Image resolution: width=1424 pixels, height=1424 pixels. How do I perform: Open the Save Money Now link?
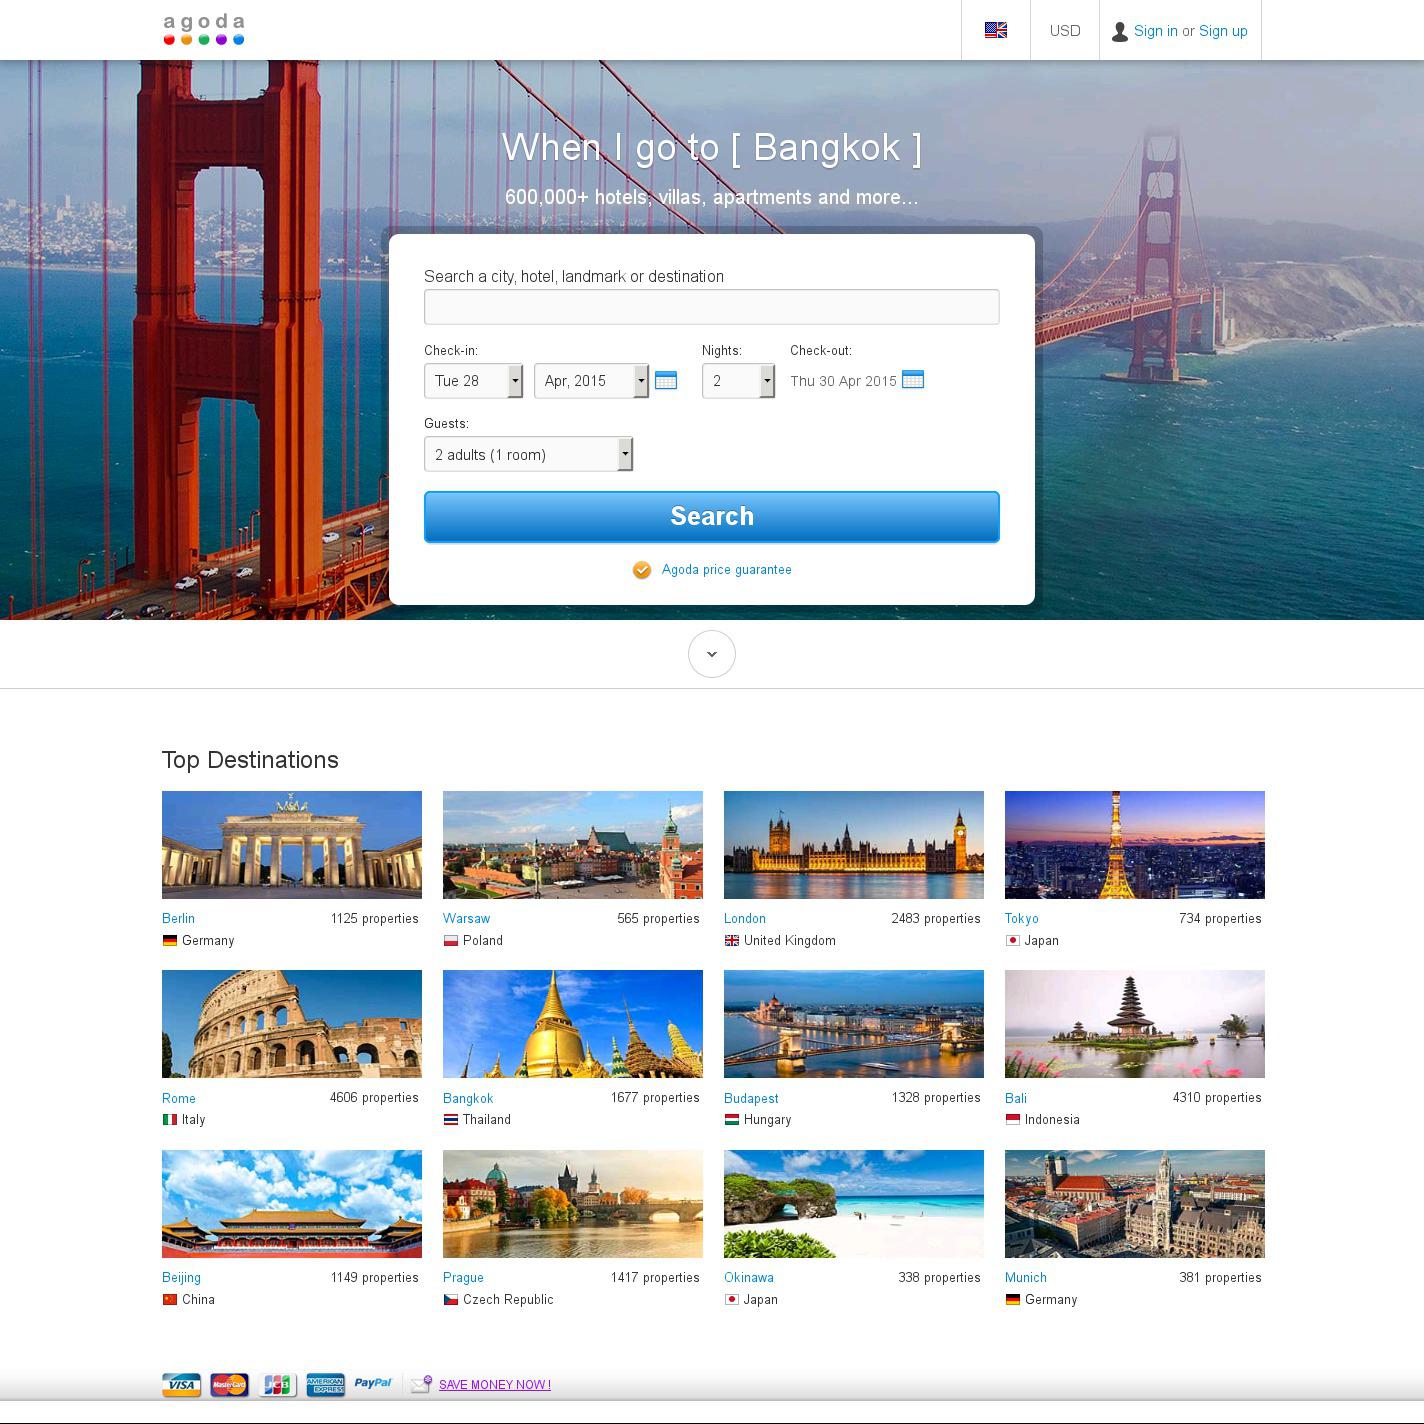495,1385
